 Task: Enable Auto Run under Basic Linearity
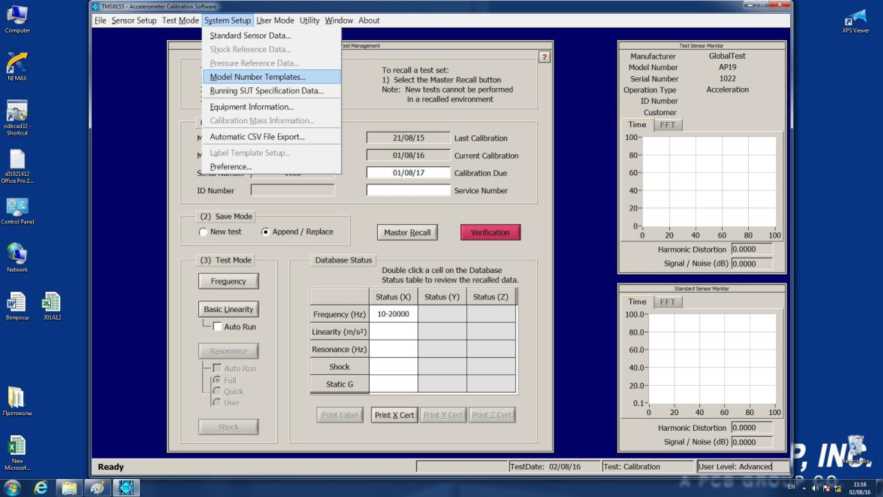pos(217,327)
